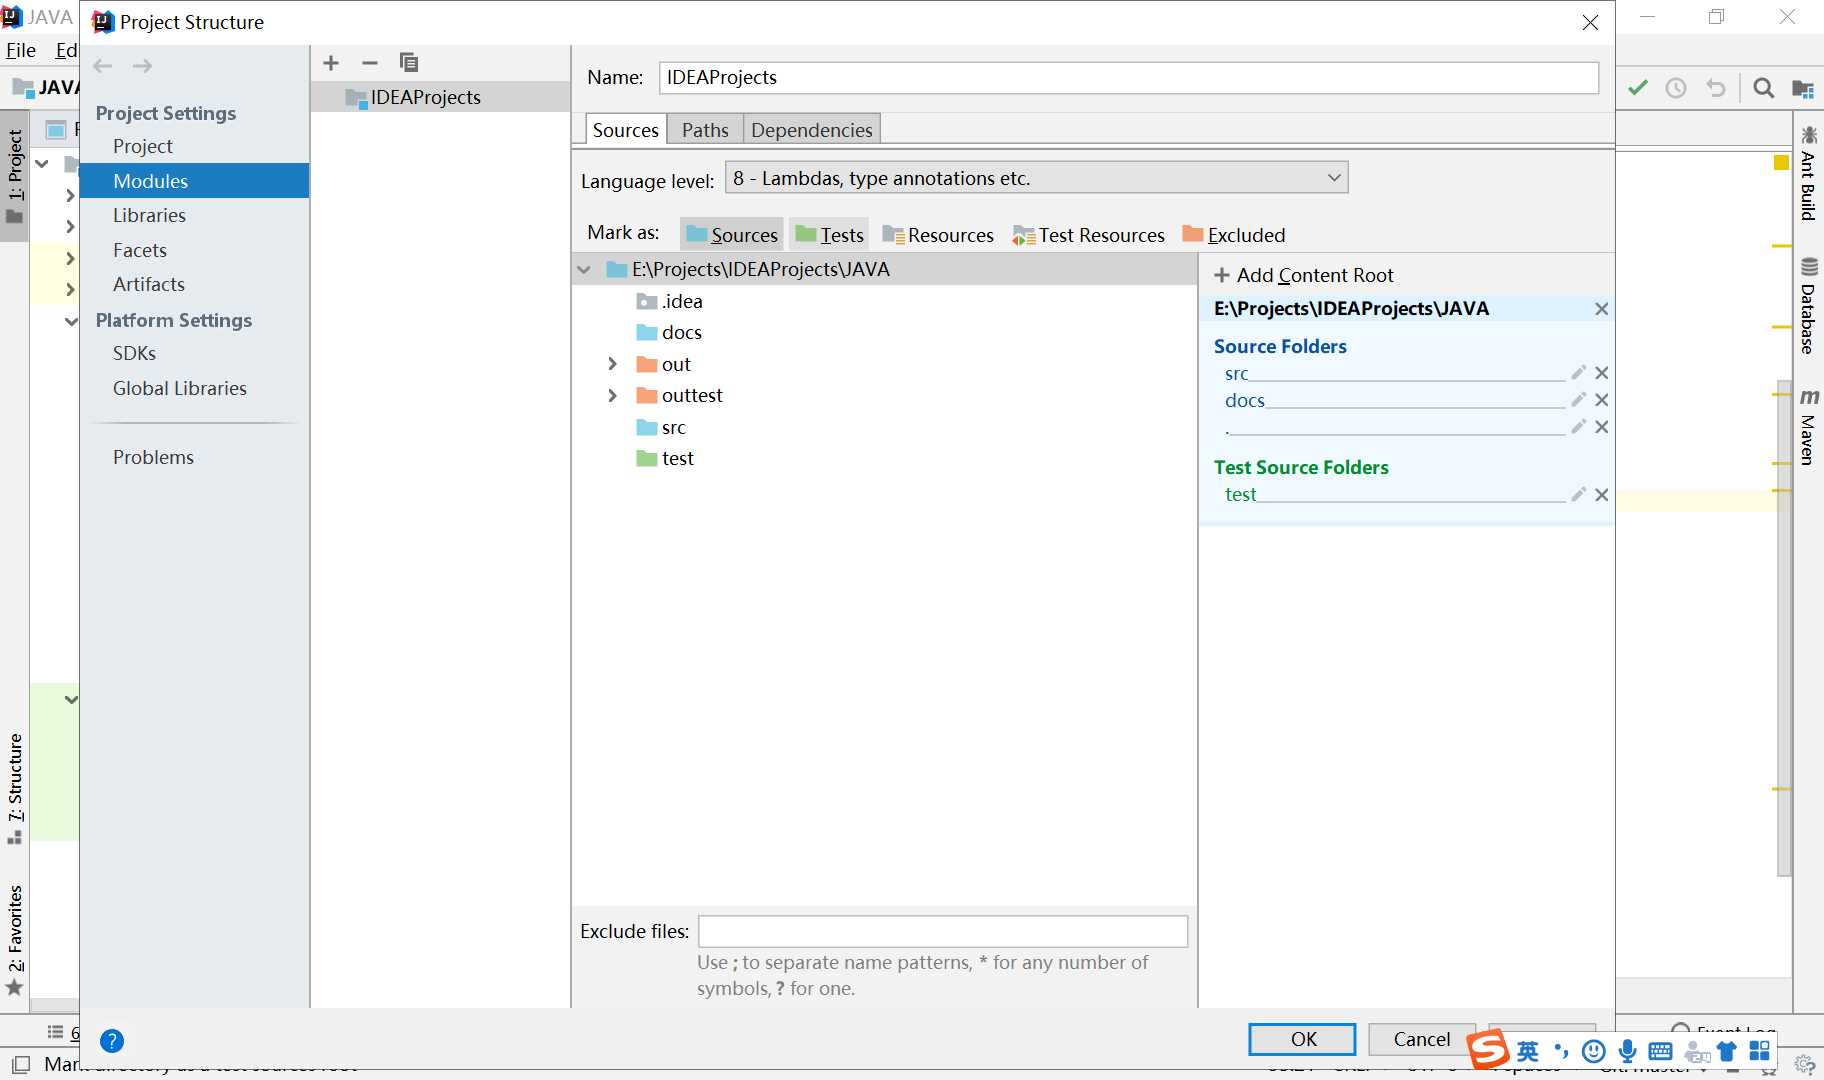
Task: Select the docs folder in tree
Action: tap(669, 332)
